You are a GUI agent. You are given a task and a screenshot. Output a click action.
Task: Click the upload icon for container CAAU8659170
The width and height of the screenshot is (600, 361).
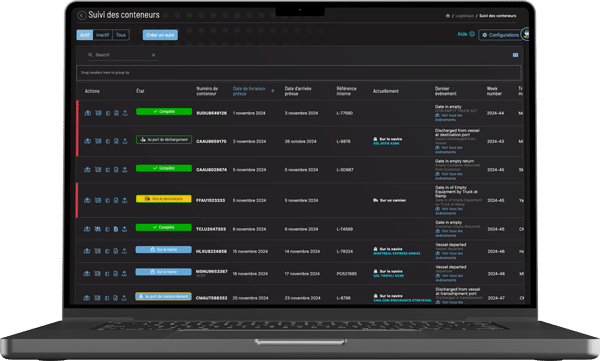[x=125, y=141]
